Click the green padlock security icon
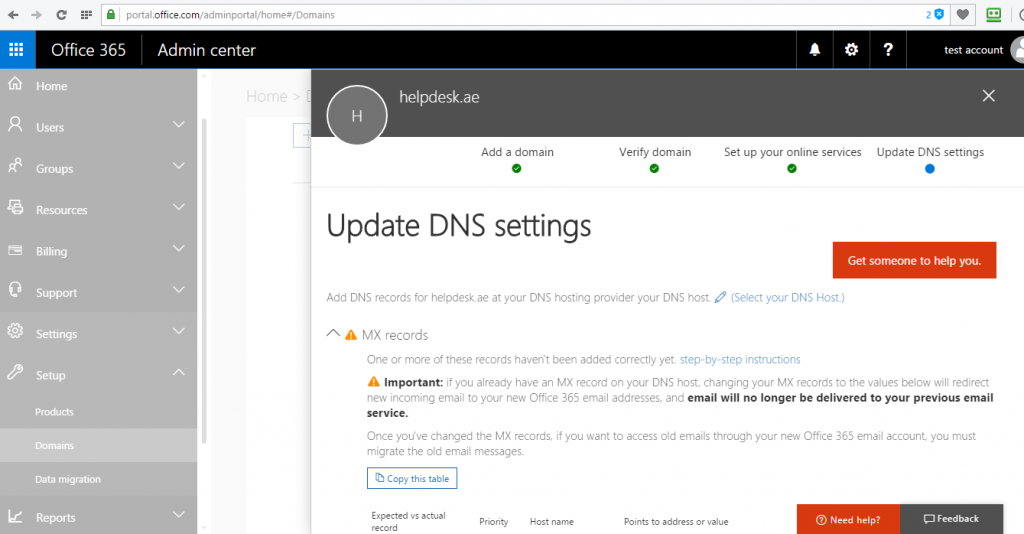Screen dimensions: 1024x534 pos(111,14)
